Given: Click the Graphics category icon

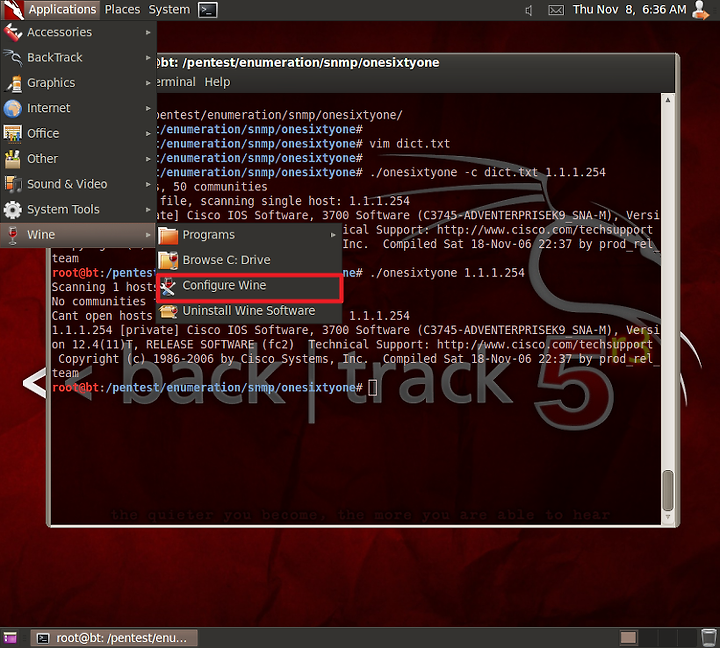Looking at the screenshot, I should (13, 83).
